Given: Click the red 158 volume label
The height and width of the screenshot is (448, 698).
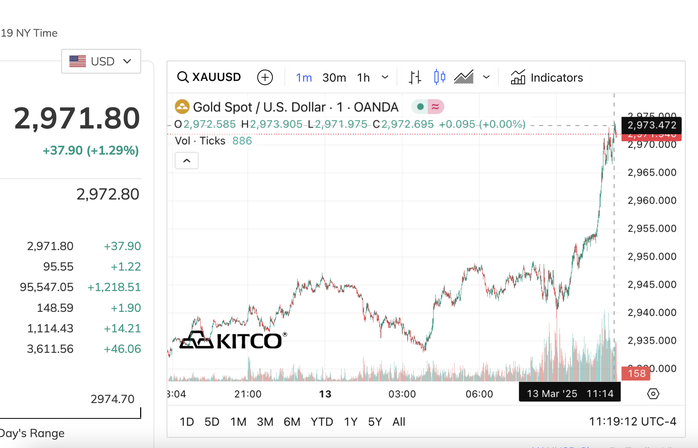Looking at the screenshot, I should tap(636, 373).
